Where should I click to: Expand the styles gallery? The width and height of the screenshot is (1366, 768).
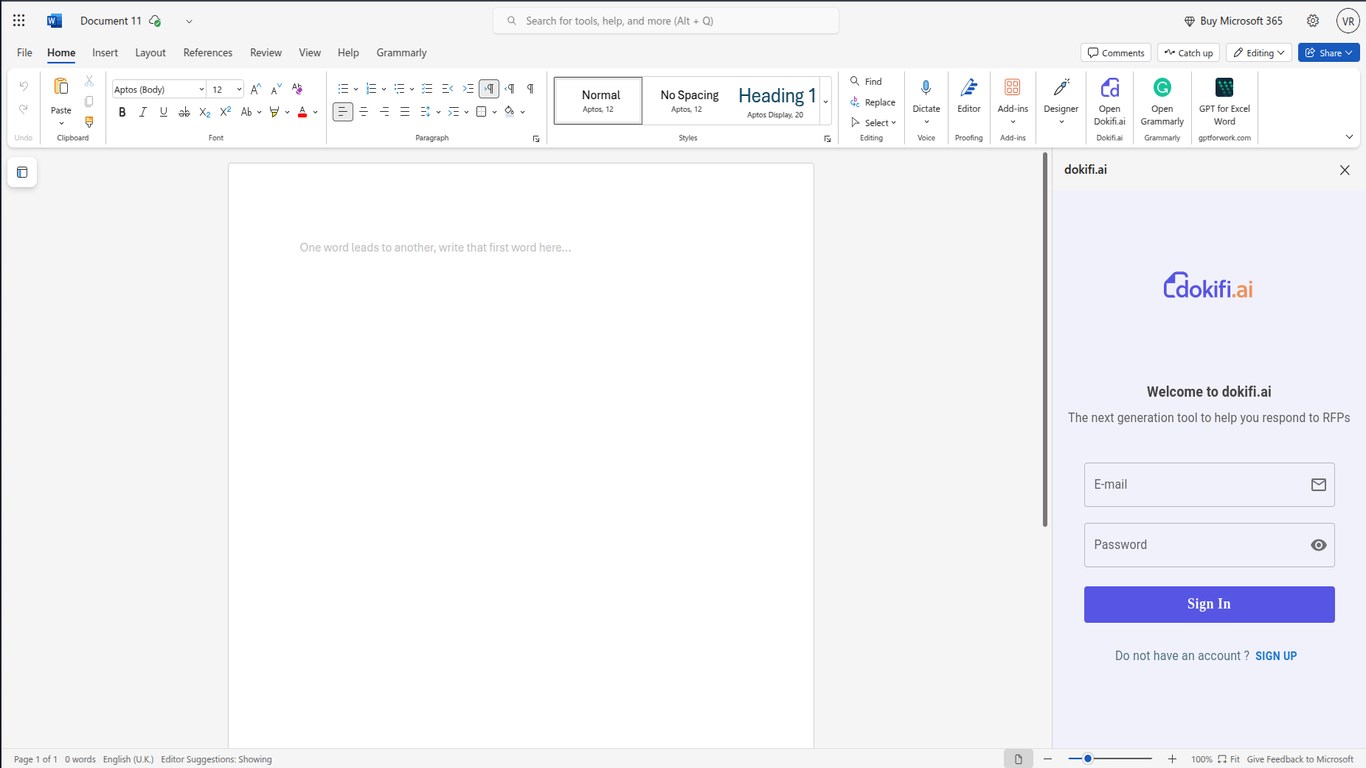coord(825,101)
